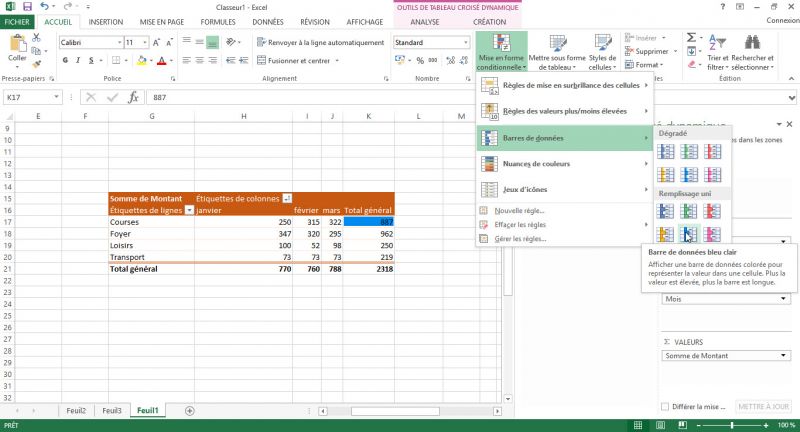This screenshot has width=800, height=432.
Task: Click the format painter brush icon
Action: pos(36,64)
